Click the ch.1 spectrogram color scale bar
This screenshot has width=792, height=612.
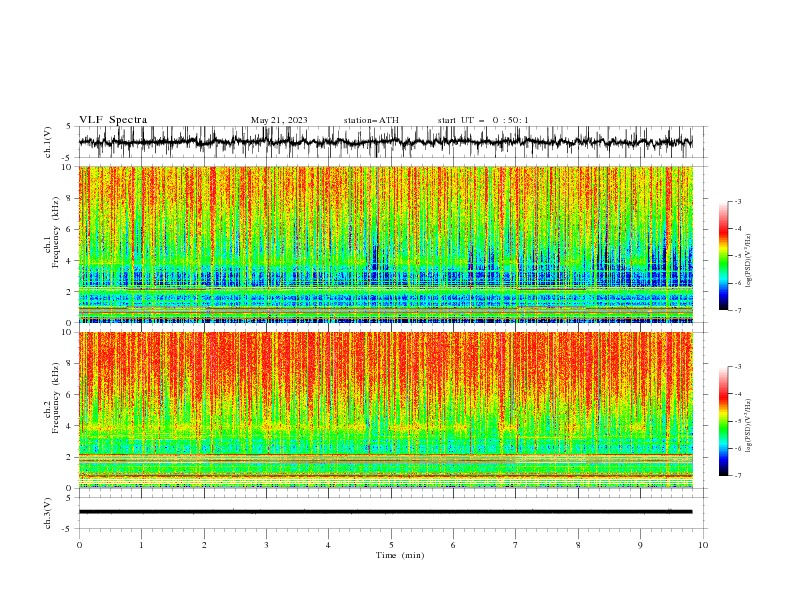point(723,256)
